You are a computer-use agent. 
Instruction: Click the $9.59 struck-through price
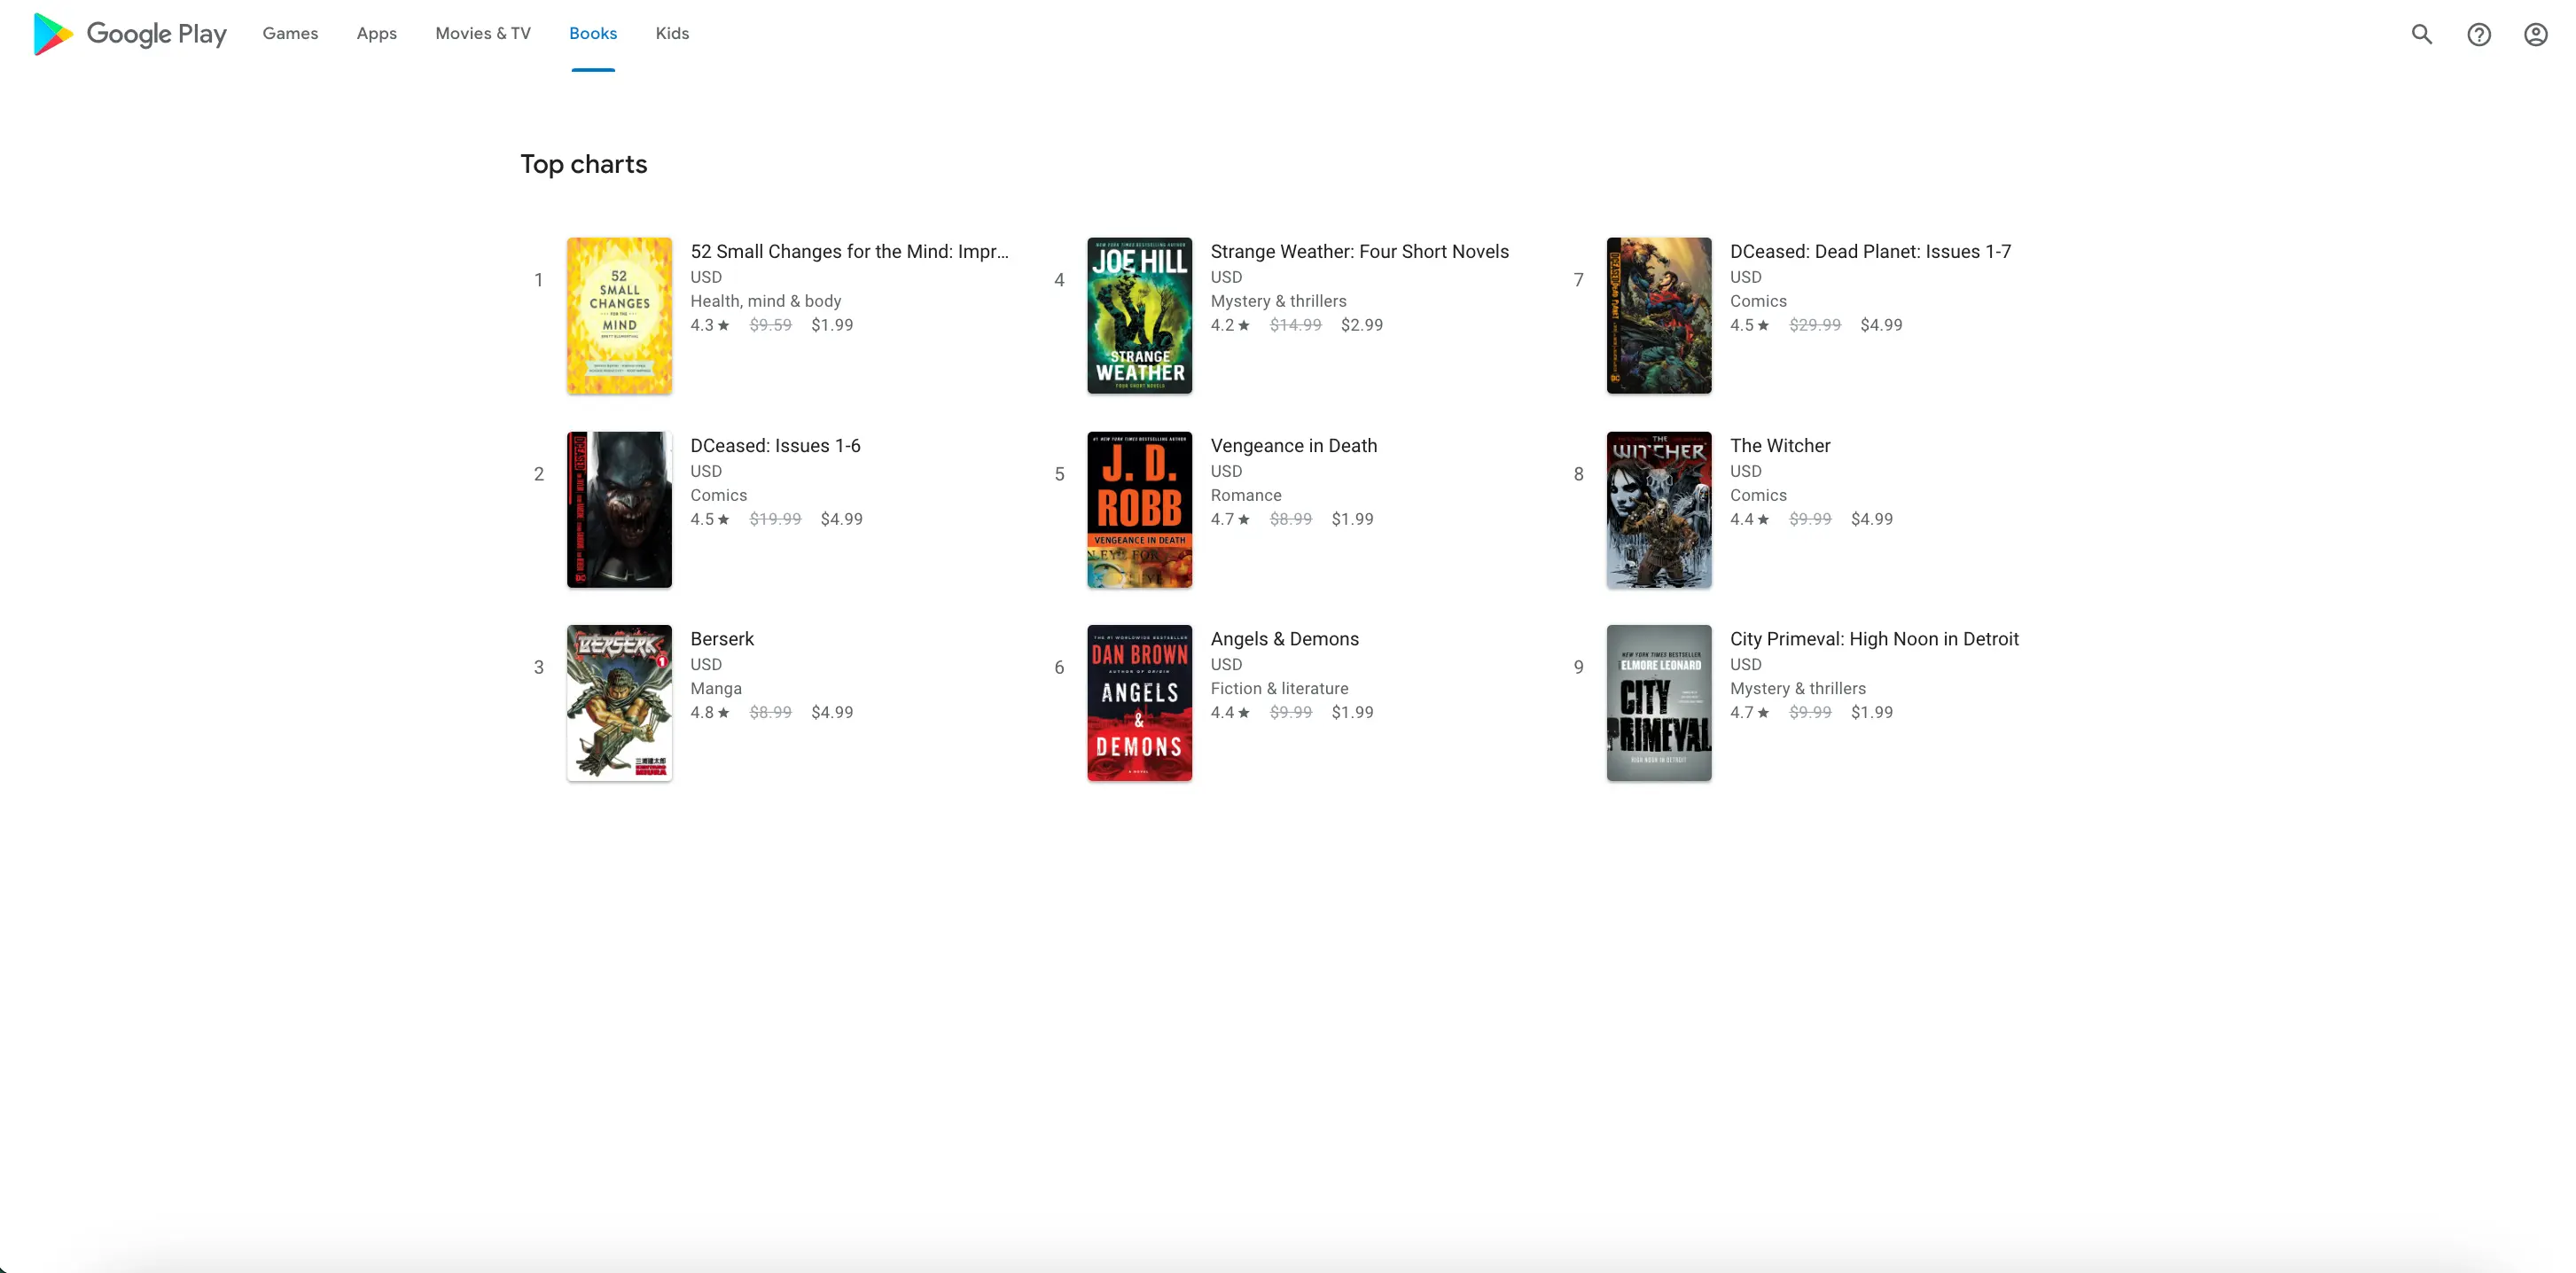click(x=770, y=325)
